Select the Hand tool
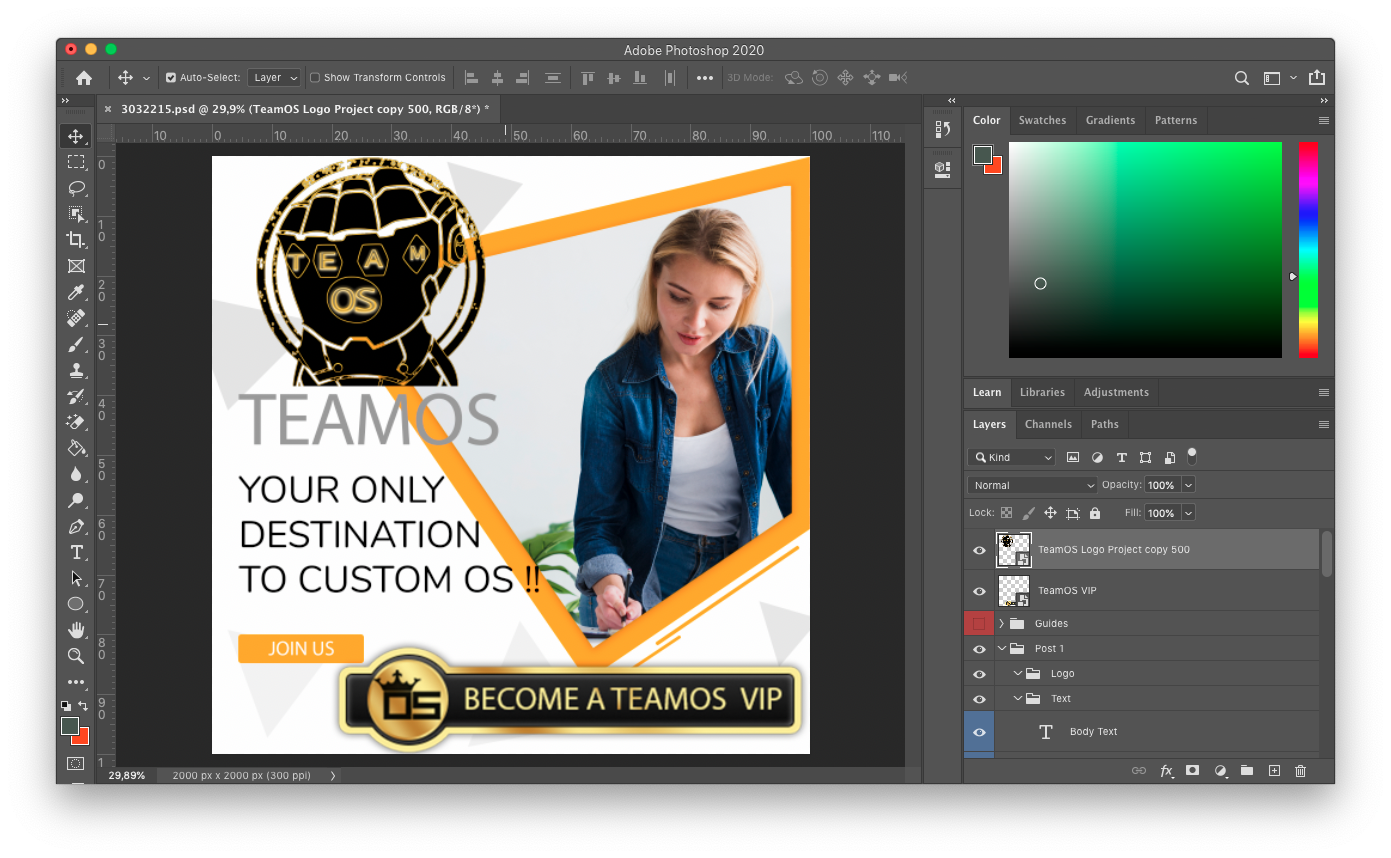Screen dimensions: 1391x858 tap(76, 630)
